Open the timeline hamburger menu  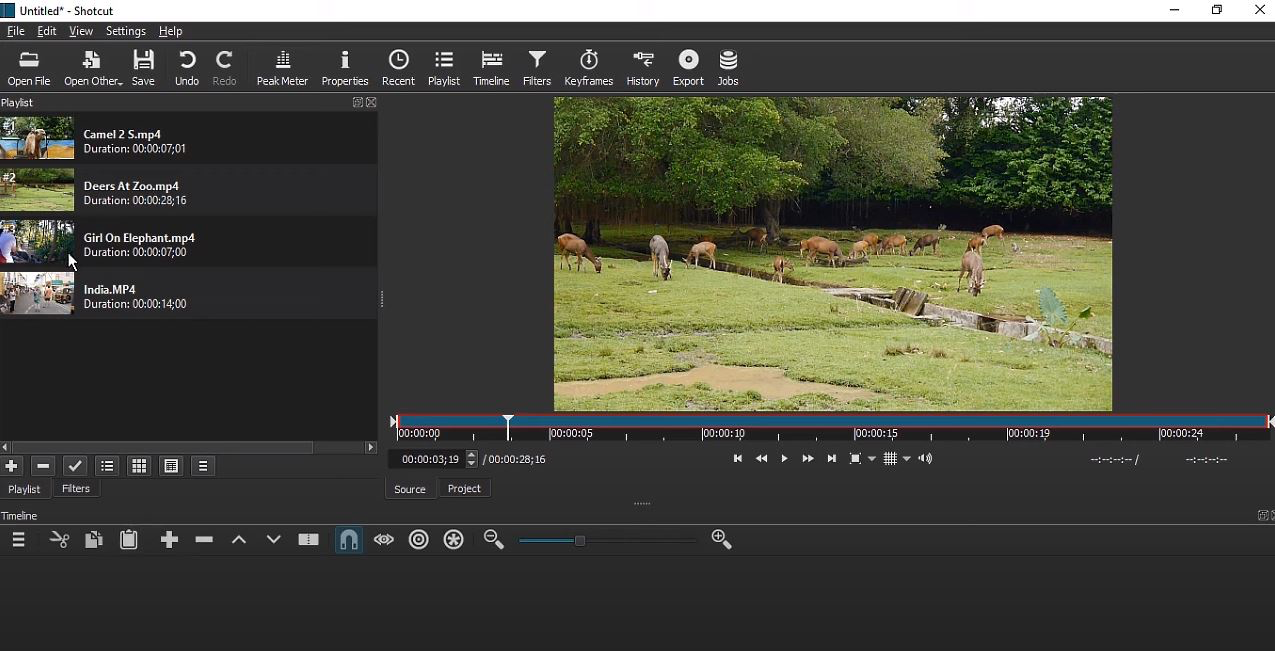tap(18, 540)
